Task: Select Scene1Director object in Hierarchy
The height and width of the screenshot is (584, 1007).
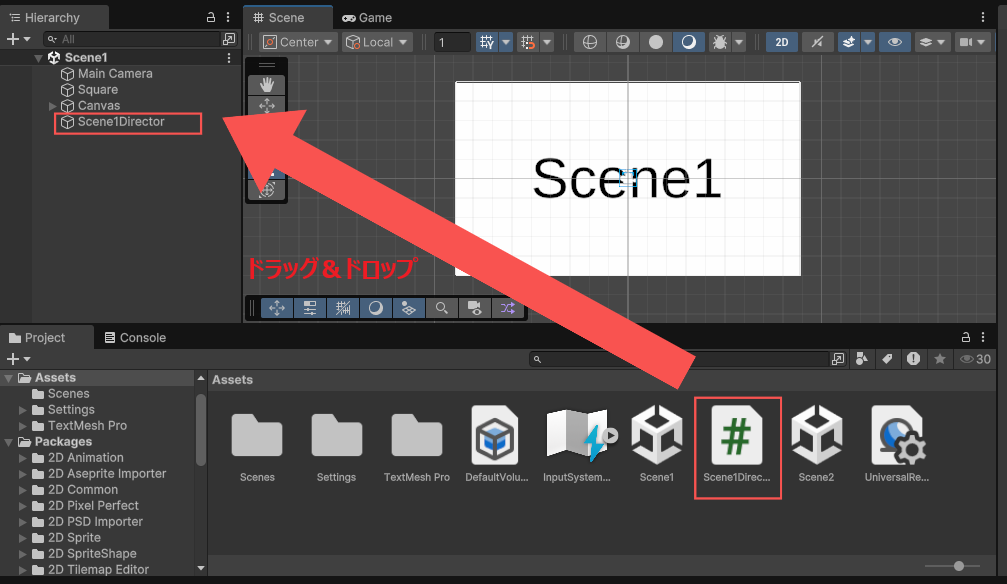Action: 121,122
